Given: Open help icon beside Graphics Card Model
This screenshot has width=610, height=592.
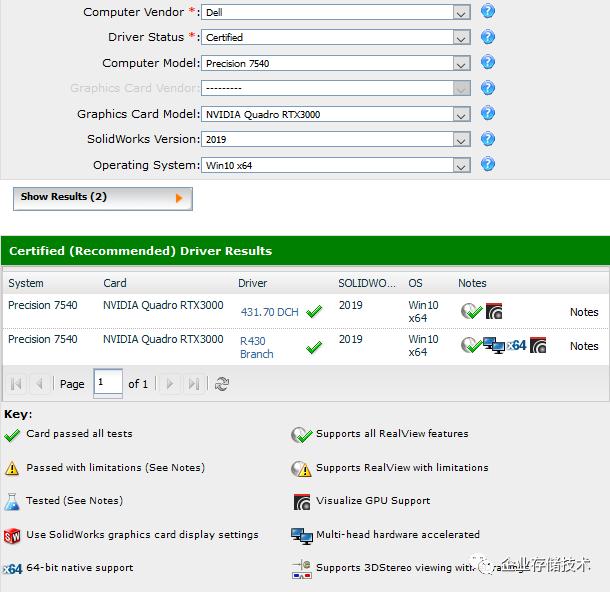Looking at the screenshot, I should (x=487, y=113).
